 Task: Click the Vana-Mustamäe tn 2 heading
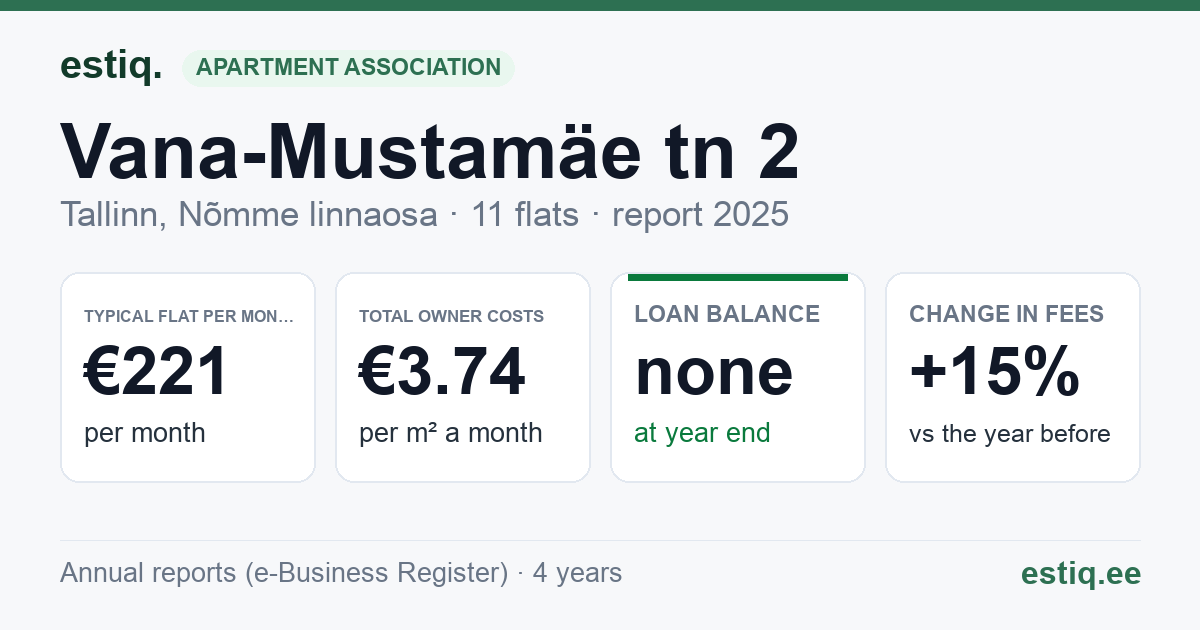[430, 152]
